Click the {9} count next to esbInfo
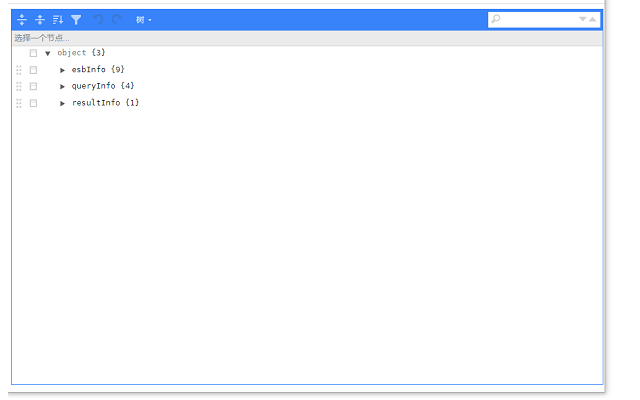 click(118, 69)
